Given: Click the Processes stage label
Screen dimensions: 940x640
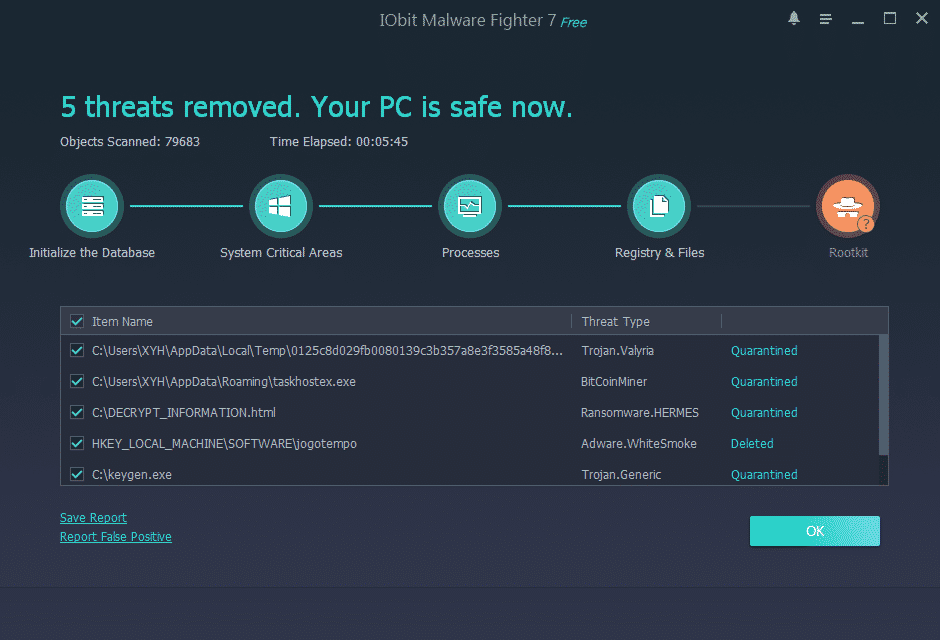Looking at the screenshot, I should 471,253.
